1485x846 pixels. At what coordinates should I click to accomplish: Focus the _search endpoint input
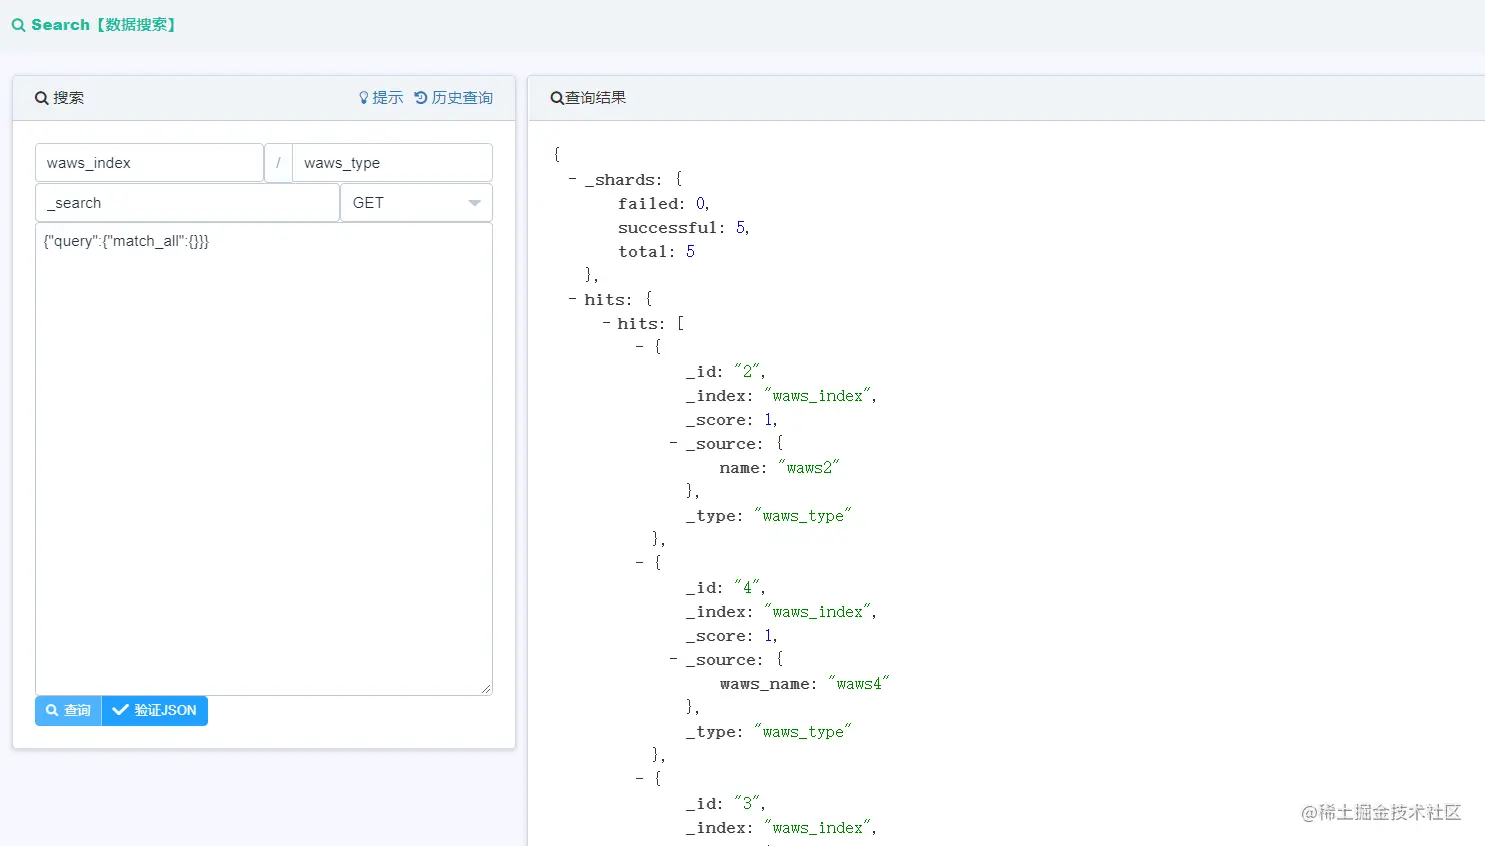coord(187,203)
